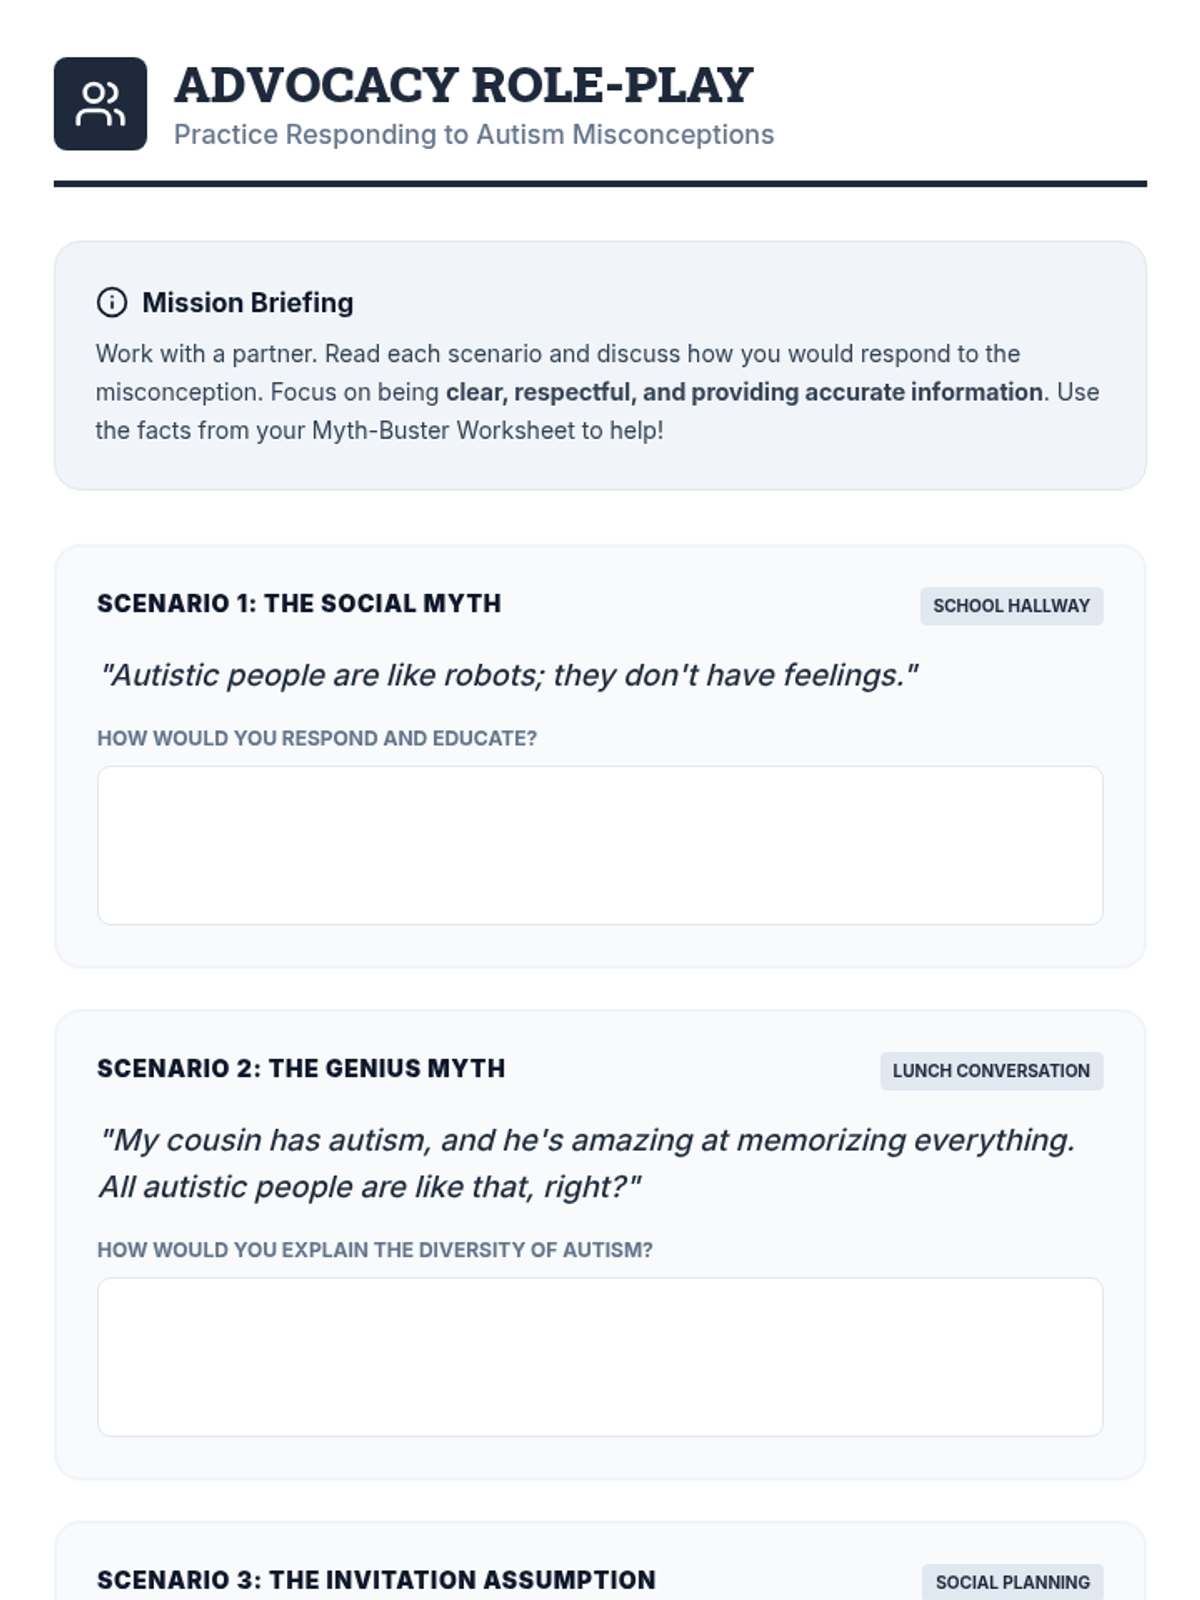Click the Social Planning tag
This screenshot has height=1600, width=1200.
[1012, 1582]
